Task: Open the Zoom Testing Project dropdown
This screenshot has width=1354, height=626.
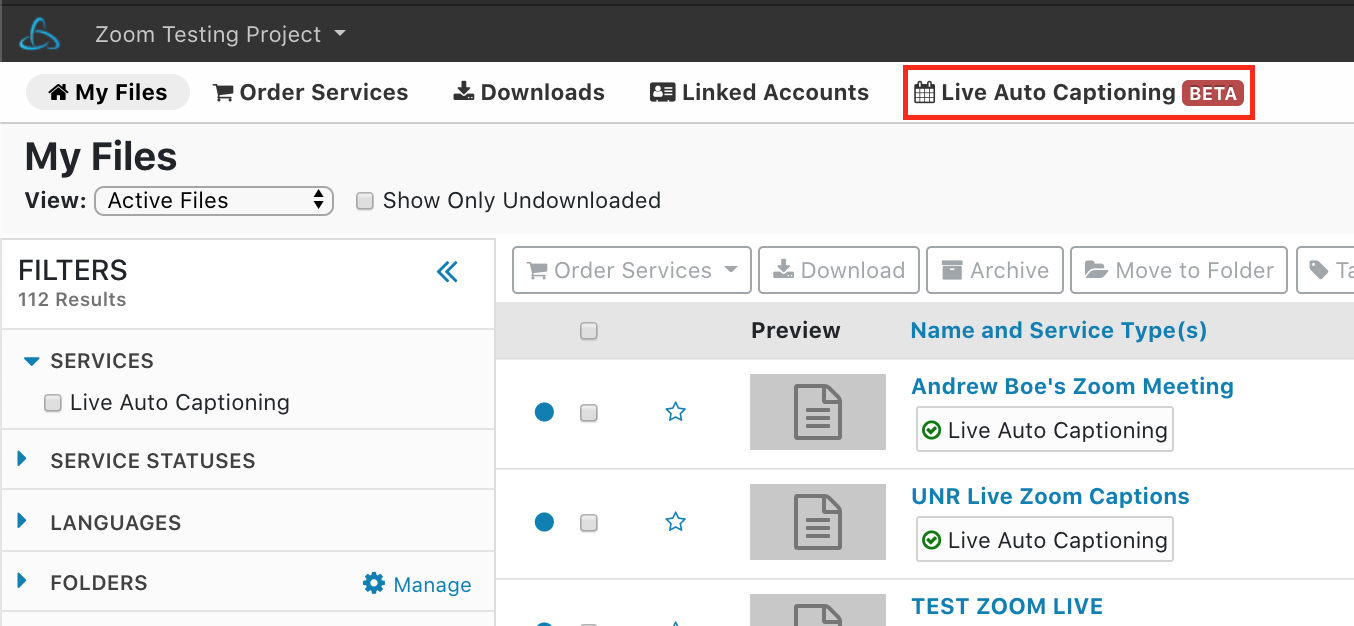Action: pos(220,34)
